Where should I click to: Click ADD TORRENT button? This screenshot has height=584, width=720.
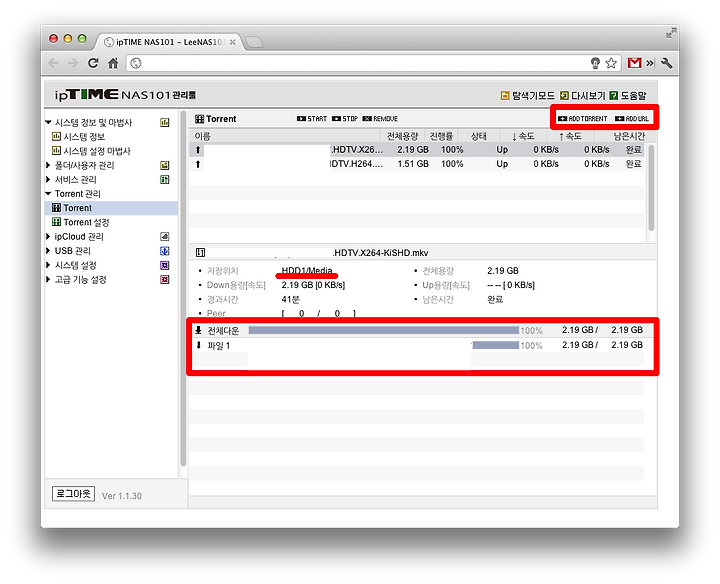pyautogui.click(x=583, y=118)
